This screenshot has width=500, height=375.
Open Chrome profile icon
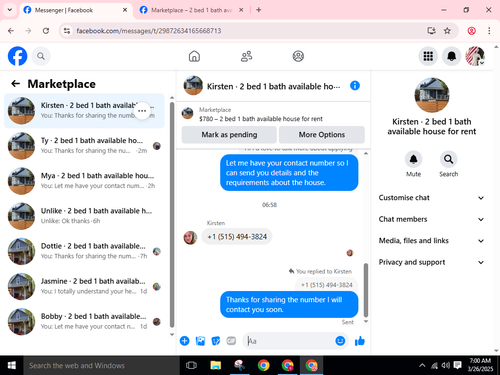point(471,31)
